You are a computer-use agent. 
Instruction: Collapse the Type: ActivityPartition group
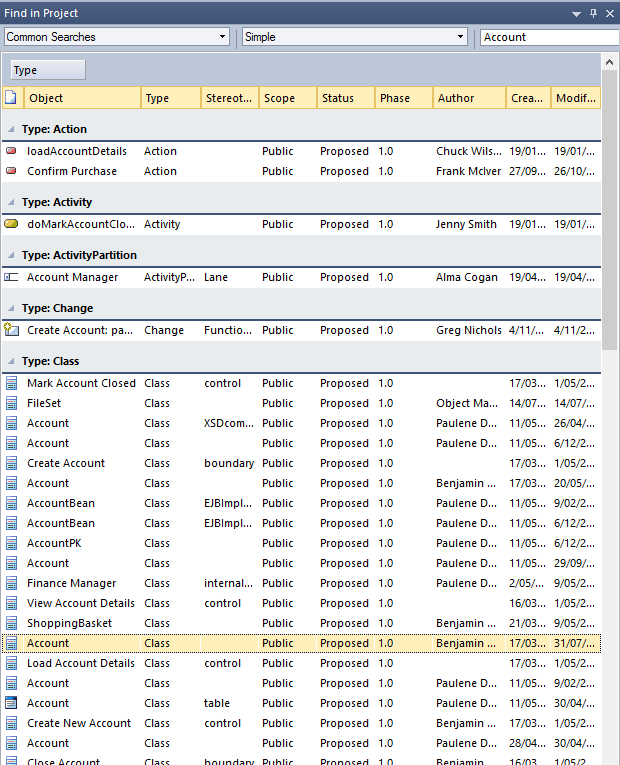click(x=10, y=255)
